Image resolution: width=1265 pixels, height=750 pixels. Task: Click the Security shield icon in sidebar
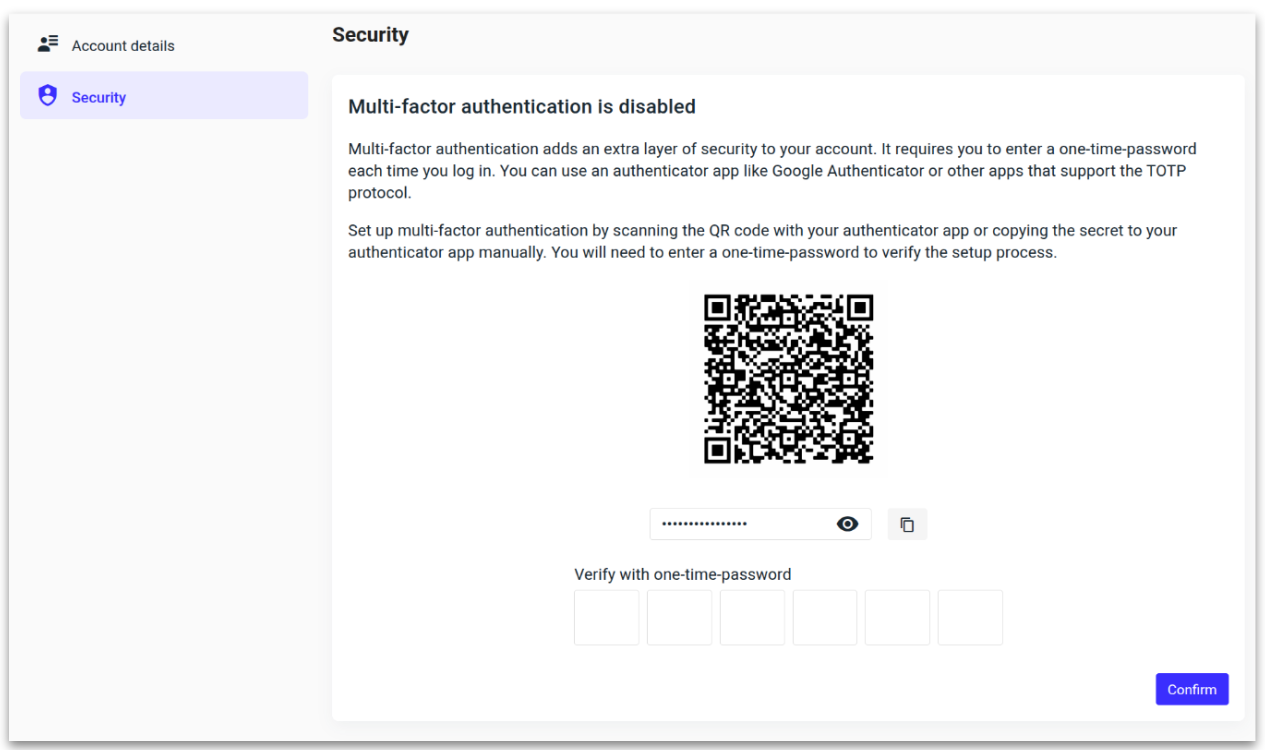pyautogui.click(x=46, y=96)
